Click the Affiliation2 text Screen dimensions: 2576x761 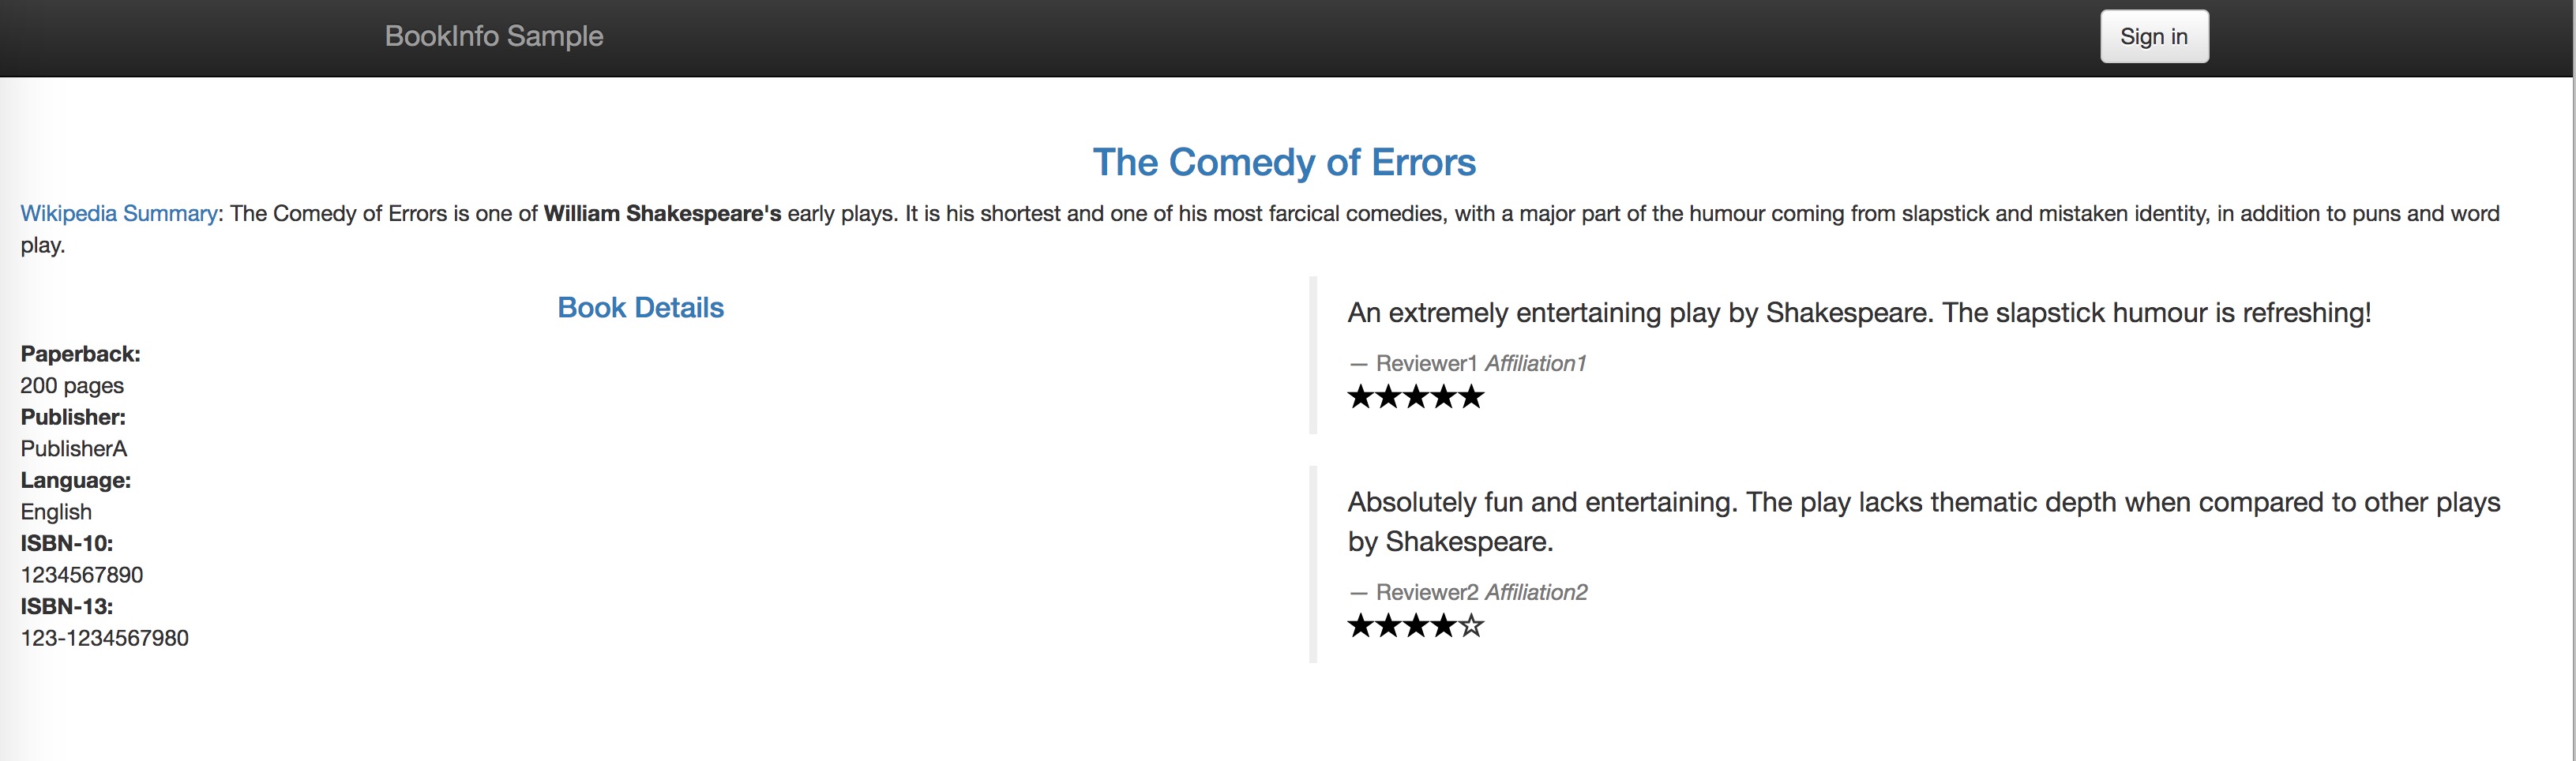click(1537, 592)
